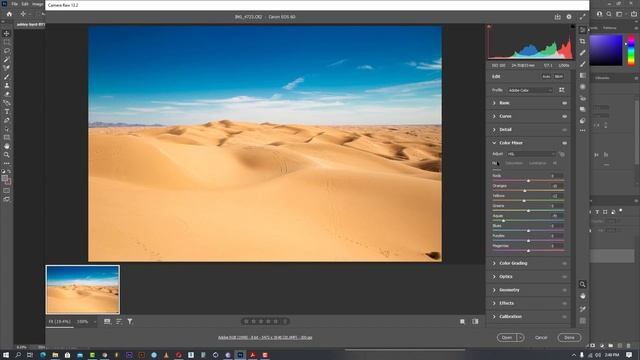The image size is (640, 360).
Task: Select the Crop tool in Camera Raw sidebar
Action: pyautogui.click(x=582, y=41)
